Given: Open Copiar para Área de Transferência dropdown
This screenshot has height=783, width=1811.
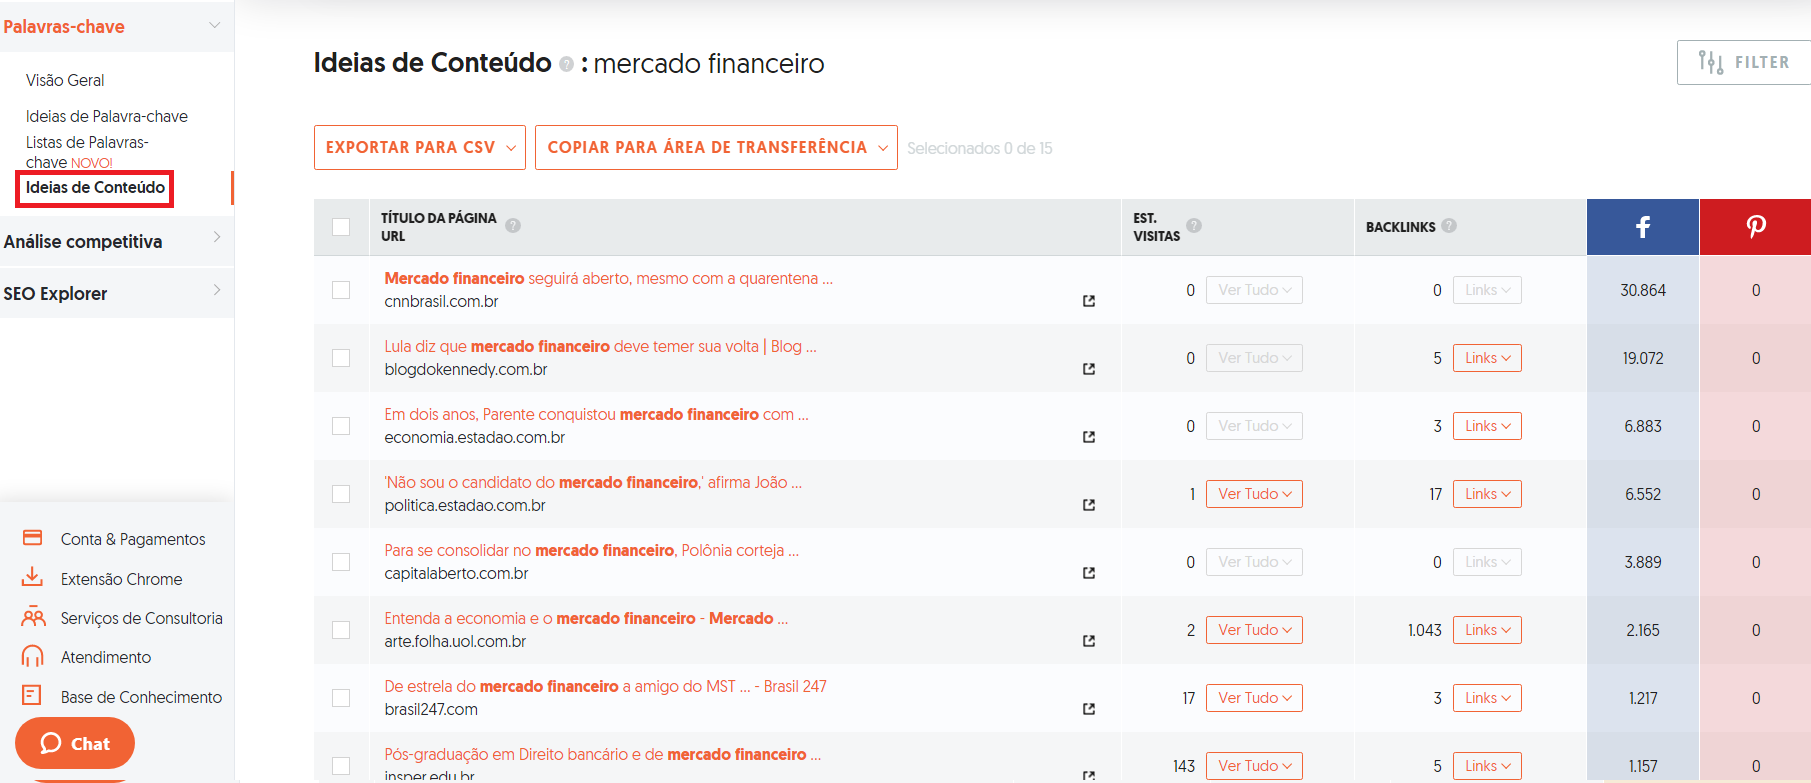Looking at the screenshot, I should coord(716,148).
